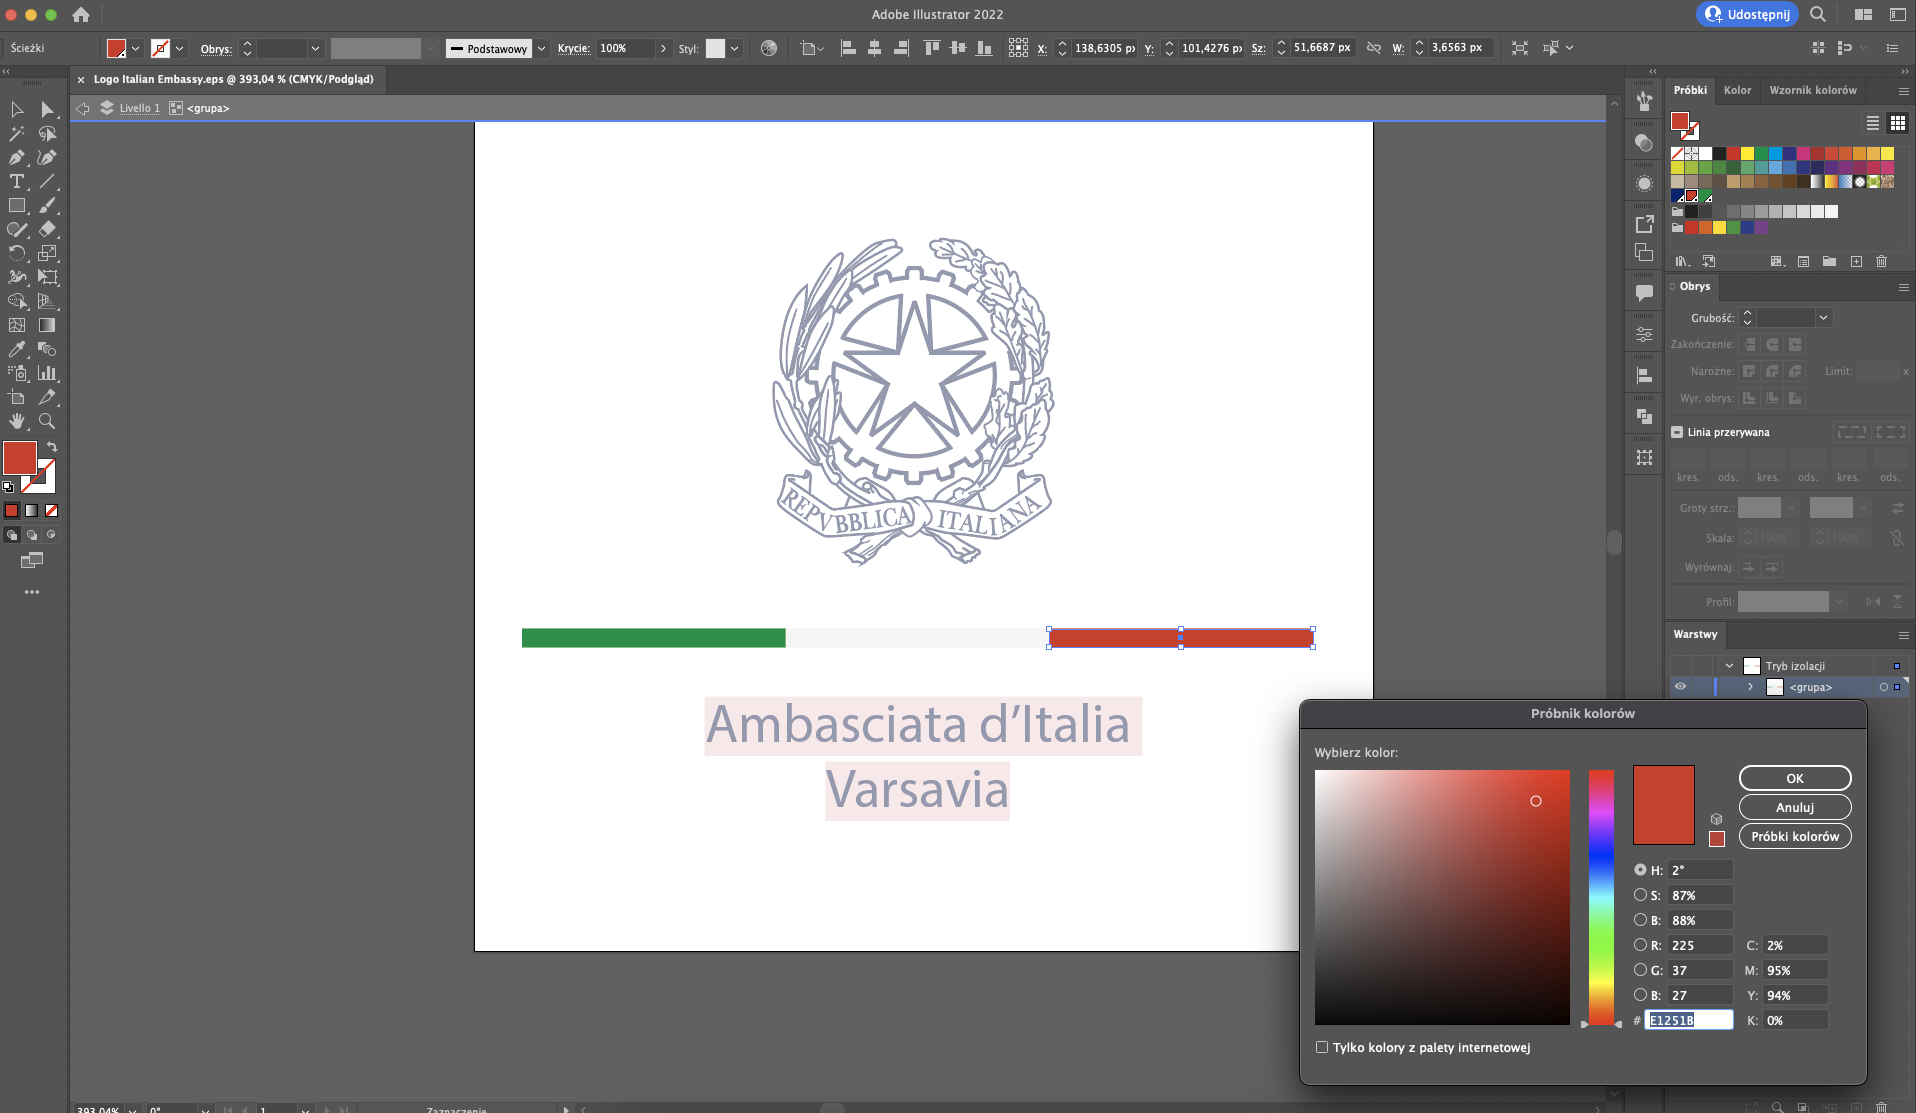Viewport: 1916px width, 1113px height.
Task: Select the Perspective Grid tool
Action: coord(47,301)
